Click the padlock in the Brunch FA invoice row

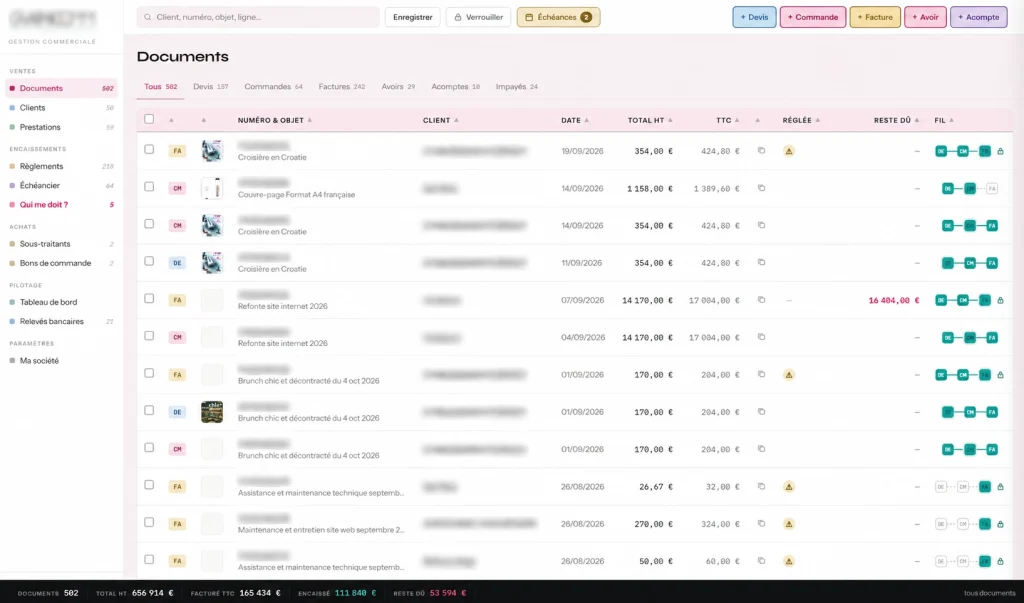[1000, 375]
